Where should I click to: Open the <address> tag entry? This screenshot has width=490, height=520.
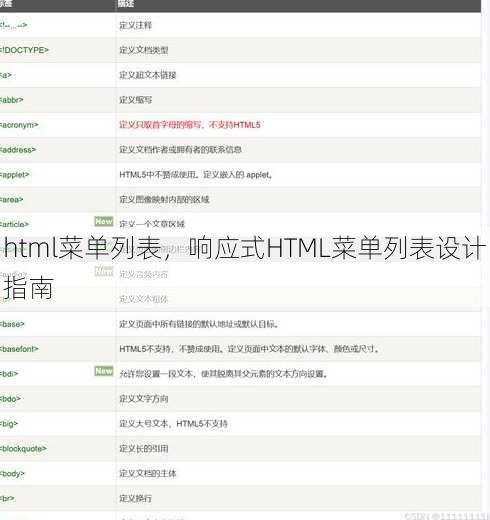click(x=18, y=150)
